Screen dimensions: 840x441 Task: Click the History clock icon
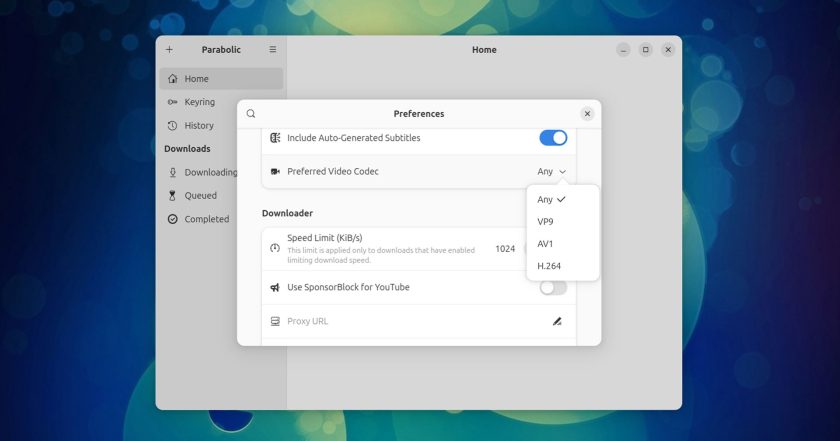[x=172, y=125]
